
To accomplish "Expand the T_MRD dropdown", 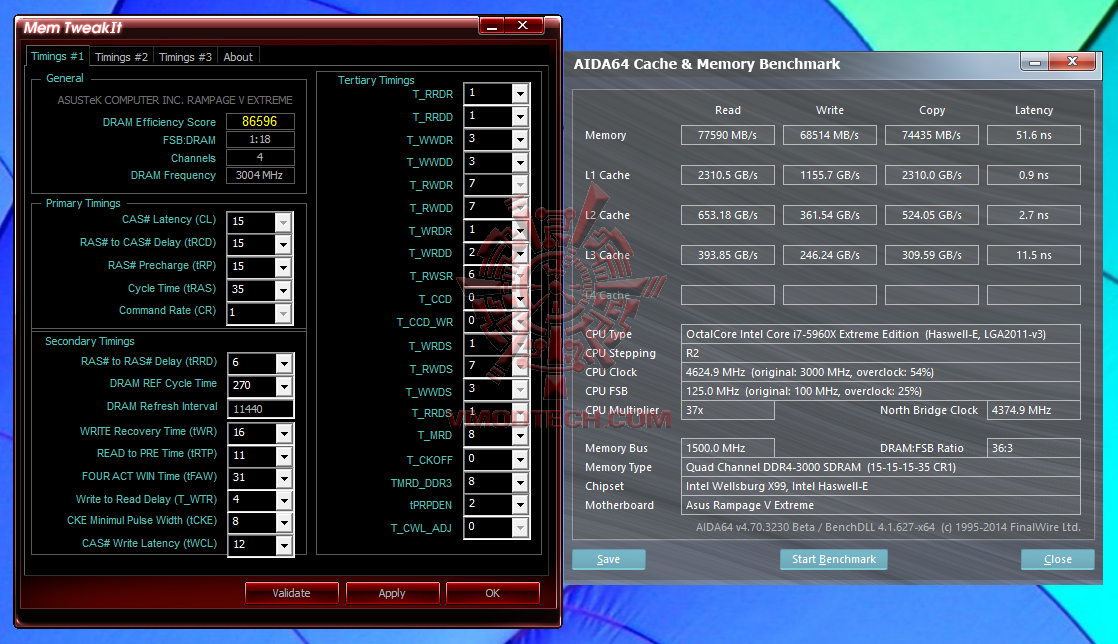I will coord(520,436).
